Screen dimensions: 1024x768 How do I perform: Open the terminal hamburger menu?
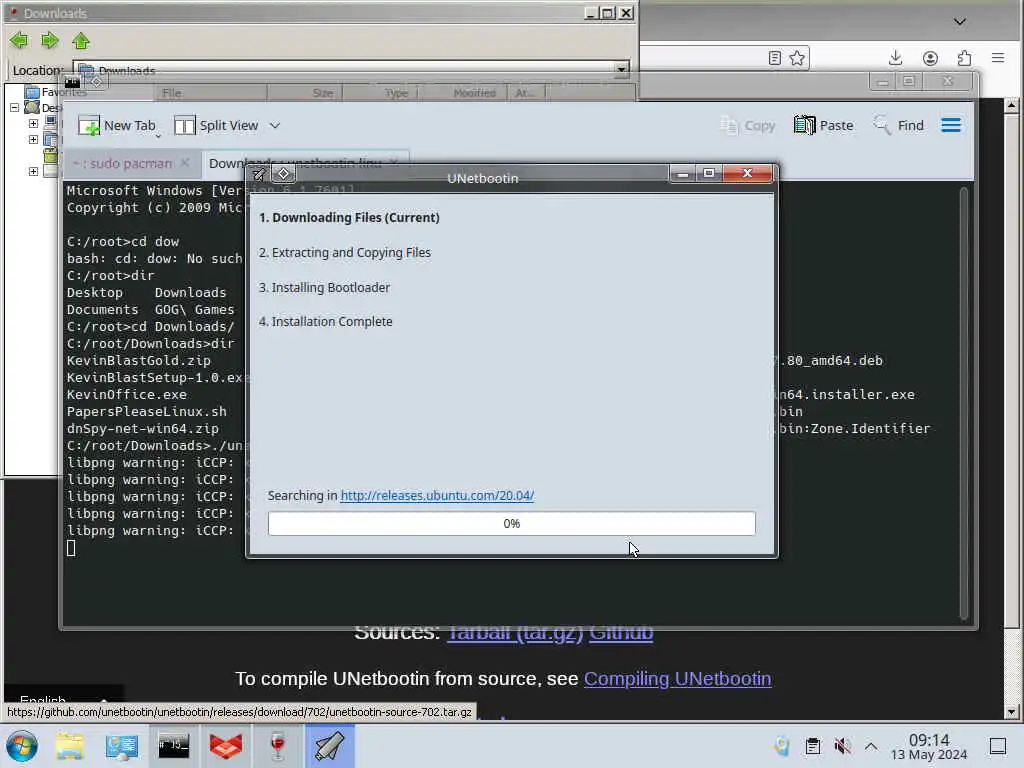pyautogui.click(x=951, y=125)
